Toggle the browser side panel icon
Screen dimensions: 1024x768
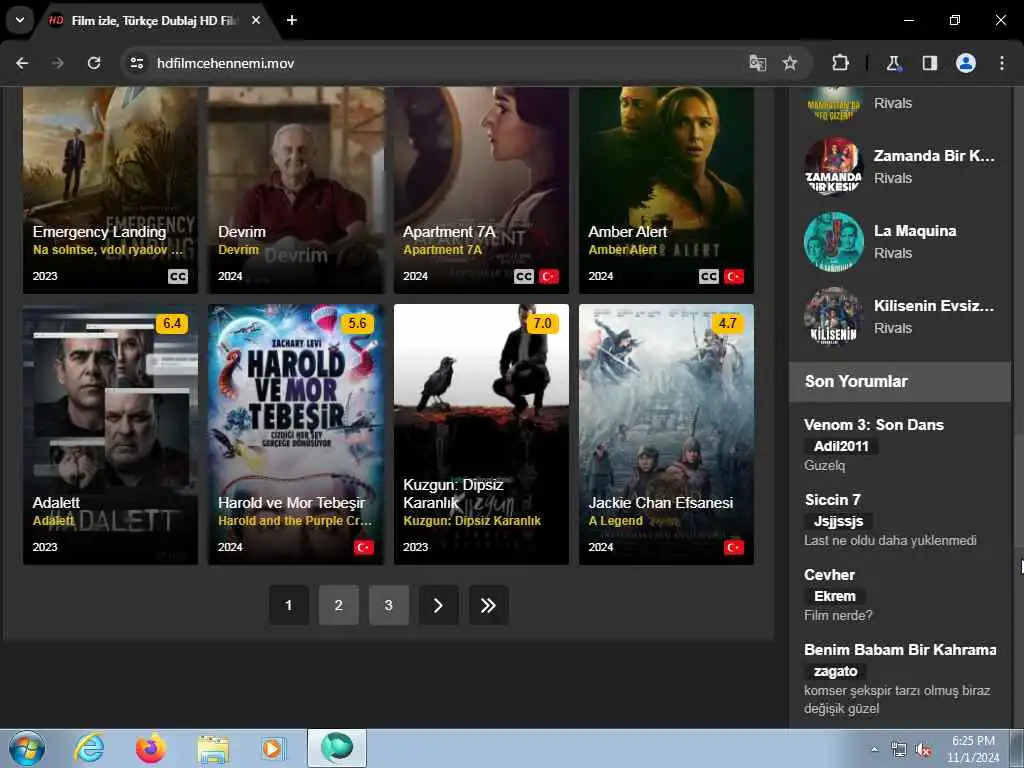click(929, 63)
